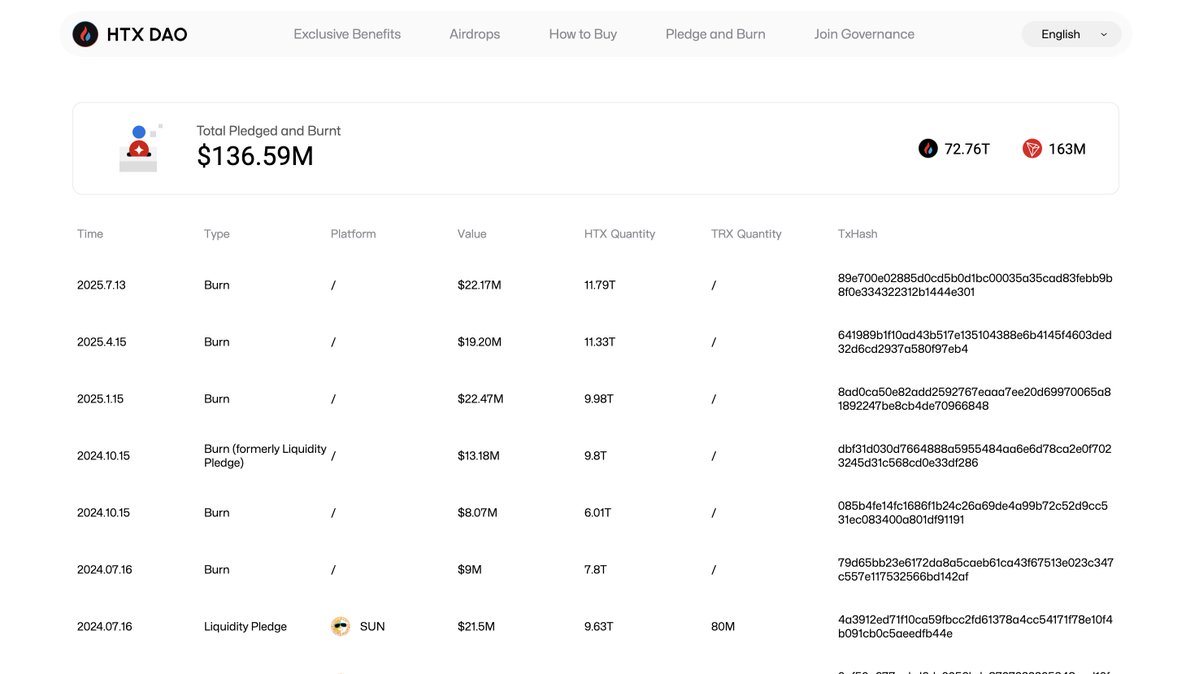Click the value $13.18M

point(479,456)
